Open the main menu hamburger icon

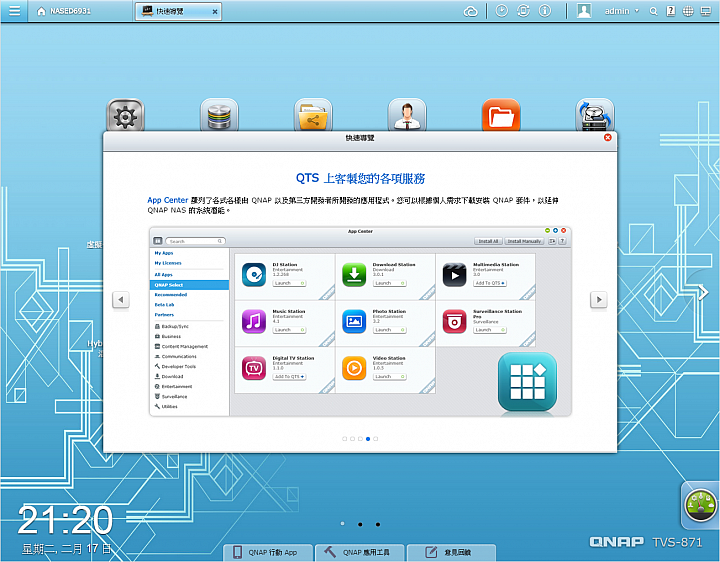coord(14,11)
